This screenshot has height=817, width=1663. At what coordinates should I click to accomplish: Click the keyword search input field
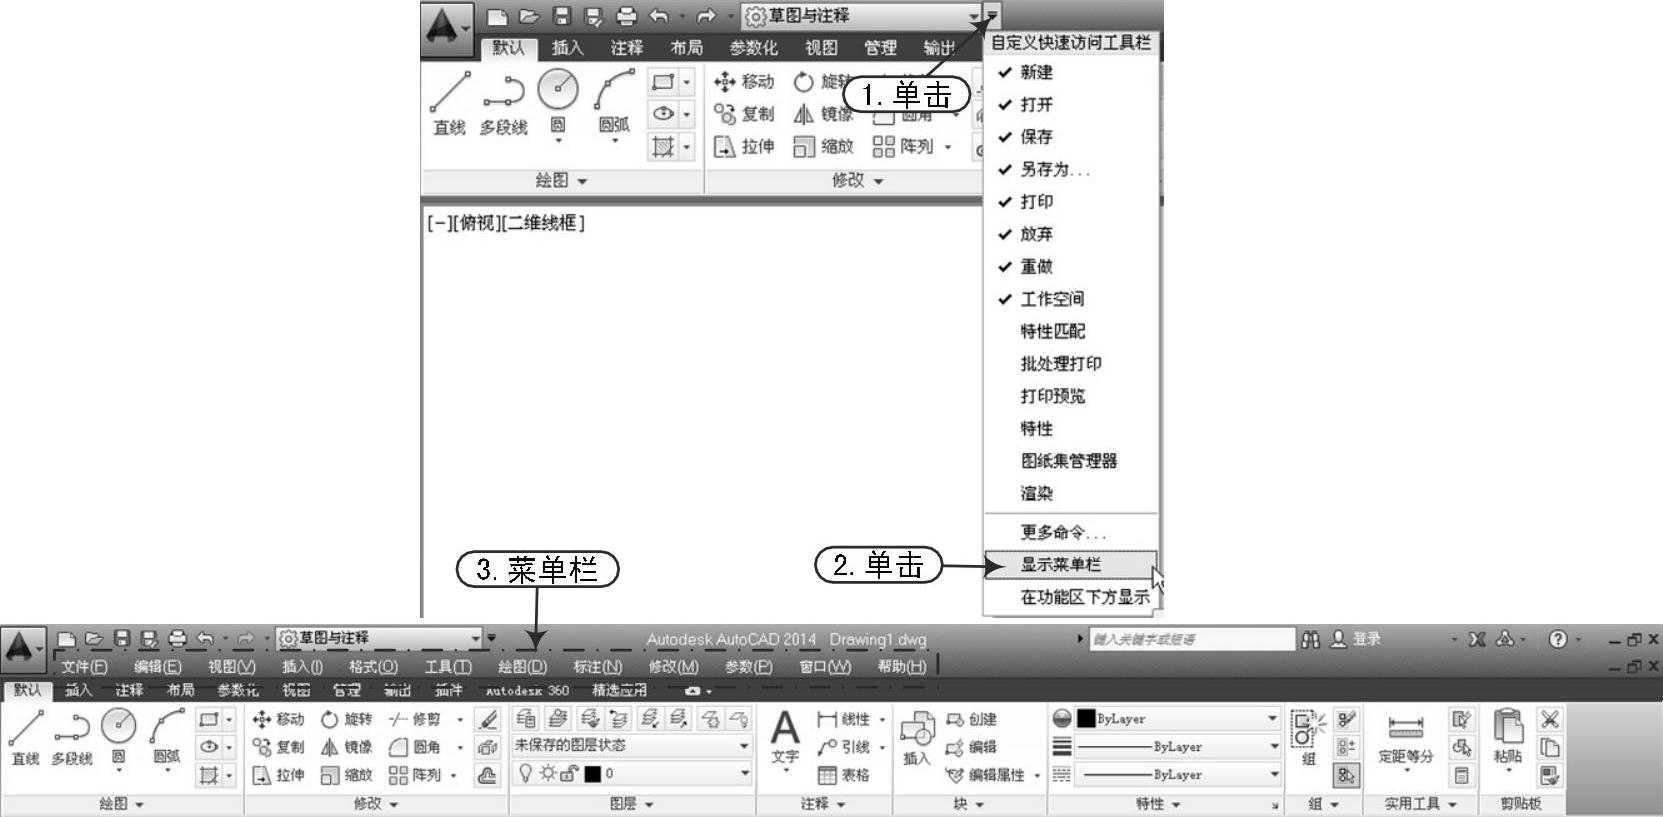click(x=1191, y=639)
